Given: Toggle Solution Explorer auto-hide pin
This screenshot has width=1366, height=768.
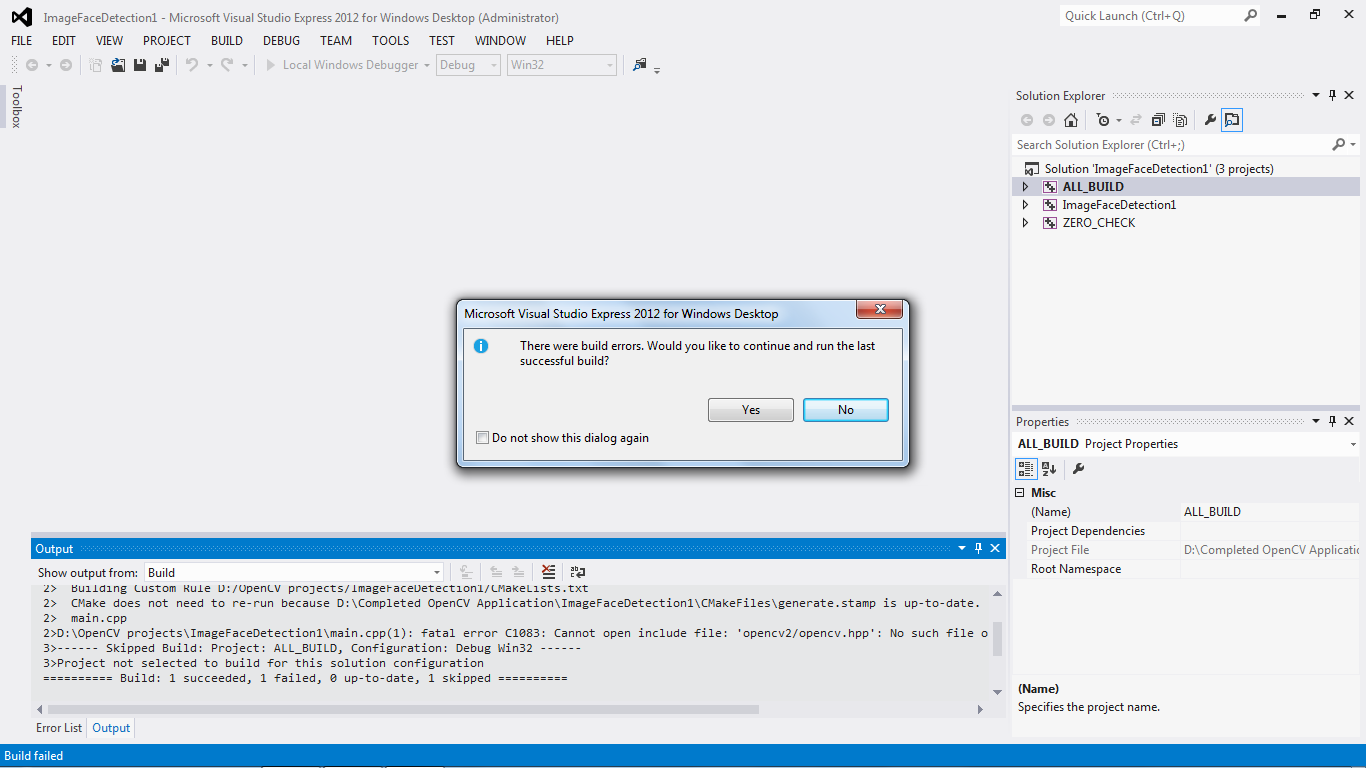Looking at the screenshot, I should [1332, 96].
